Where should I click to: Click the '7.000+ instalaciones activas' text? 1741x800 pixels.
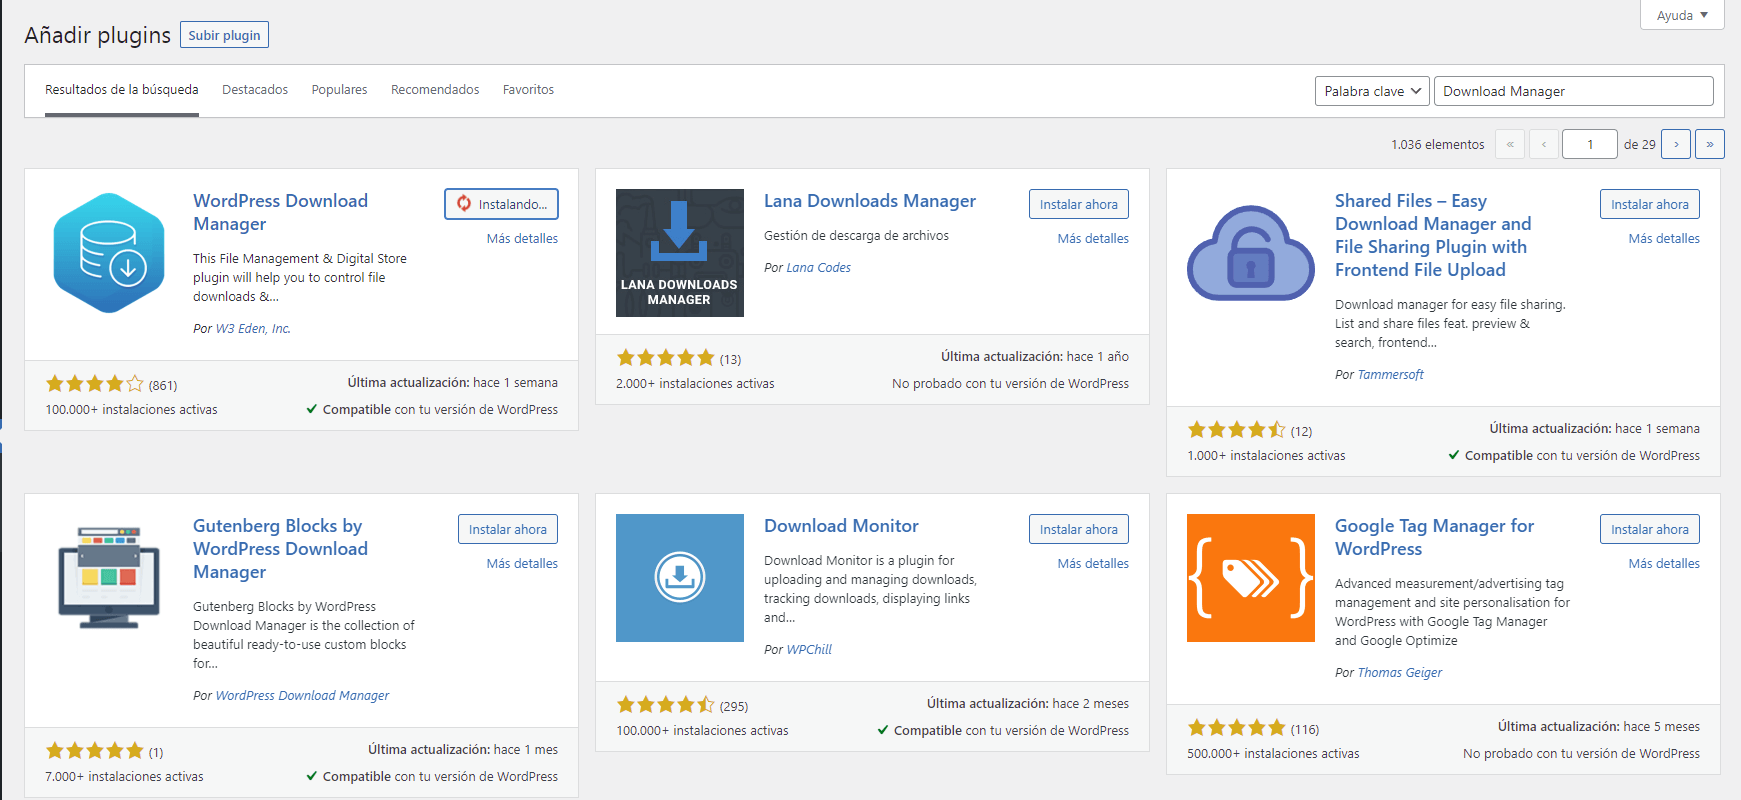point(124,777)
